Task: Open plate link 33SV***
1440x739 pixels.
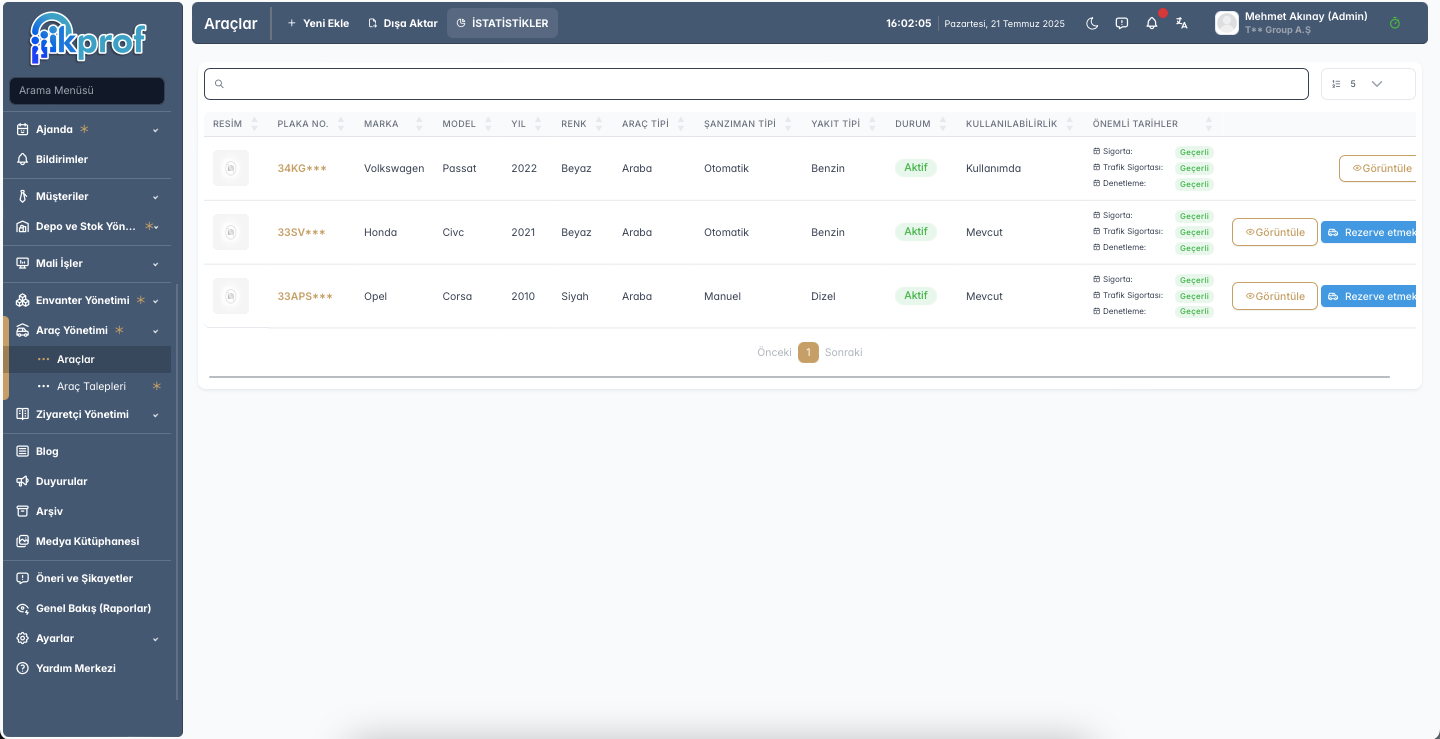Action: coord(301,232)
